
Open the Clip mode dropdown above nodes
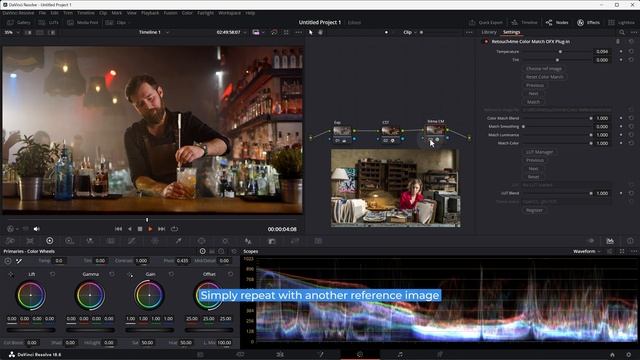tap(409, 32)
